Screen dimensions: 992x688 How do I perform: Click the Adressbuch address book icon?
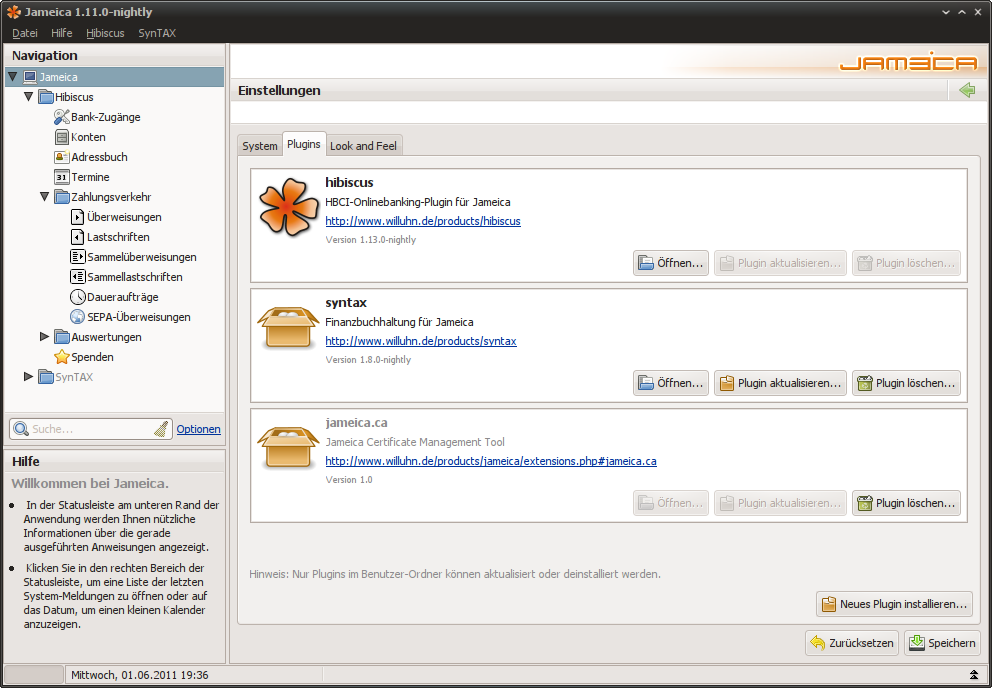pyautogui.click(x=61, y=157)
